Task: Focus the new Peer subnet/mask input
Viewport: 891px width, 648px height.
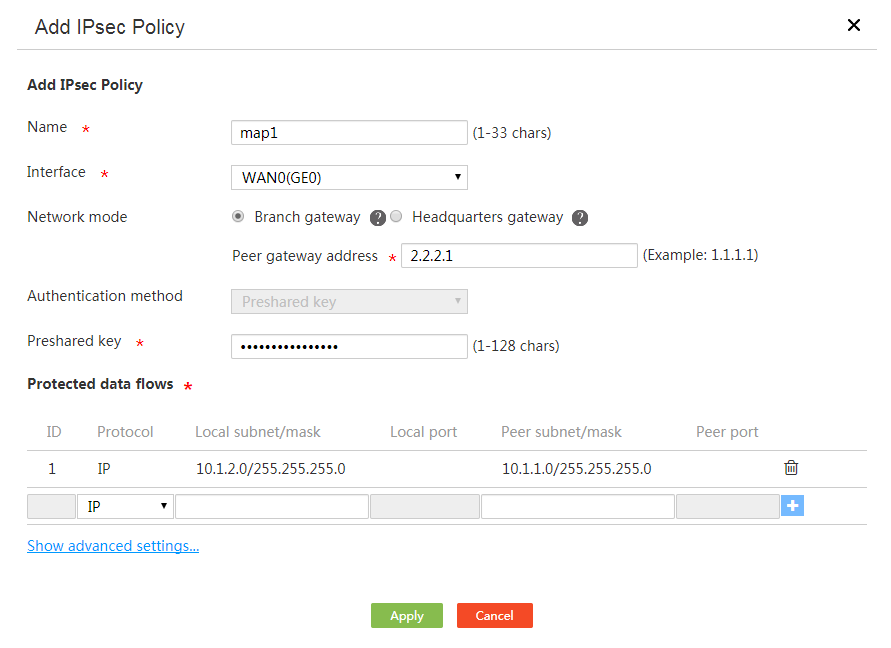Action: (x=577, y=506)
